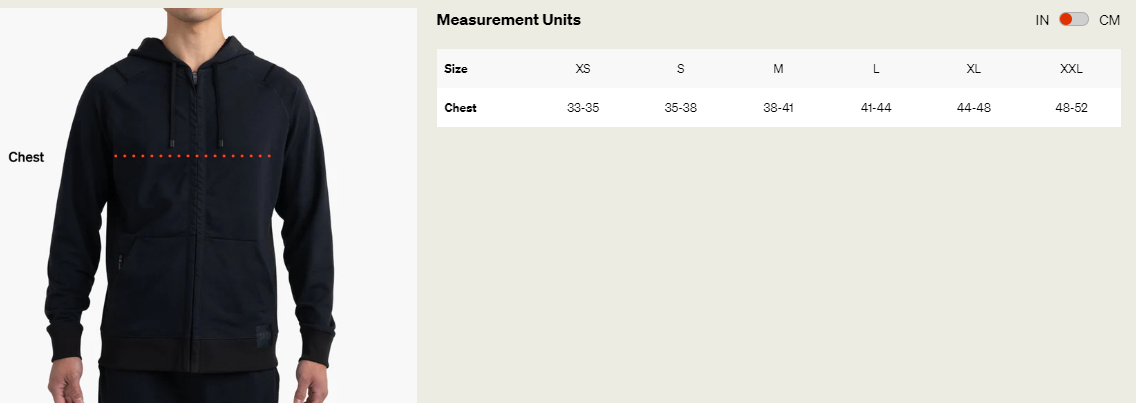Click the CM unit label
1136x403 pixels.
[x=1109, y=20]
